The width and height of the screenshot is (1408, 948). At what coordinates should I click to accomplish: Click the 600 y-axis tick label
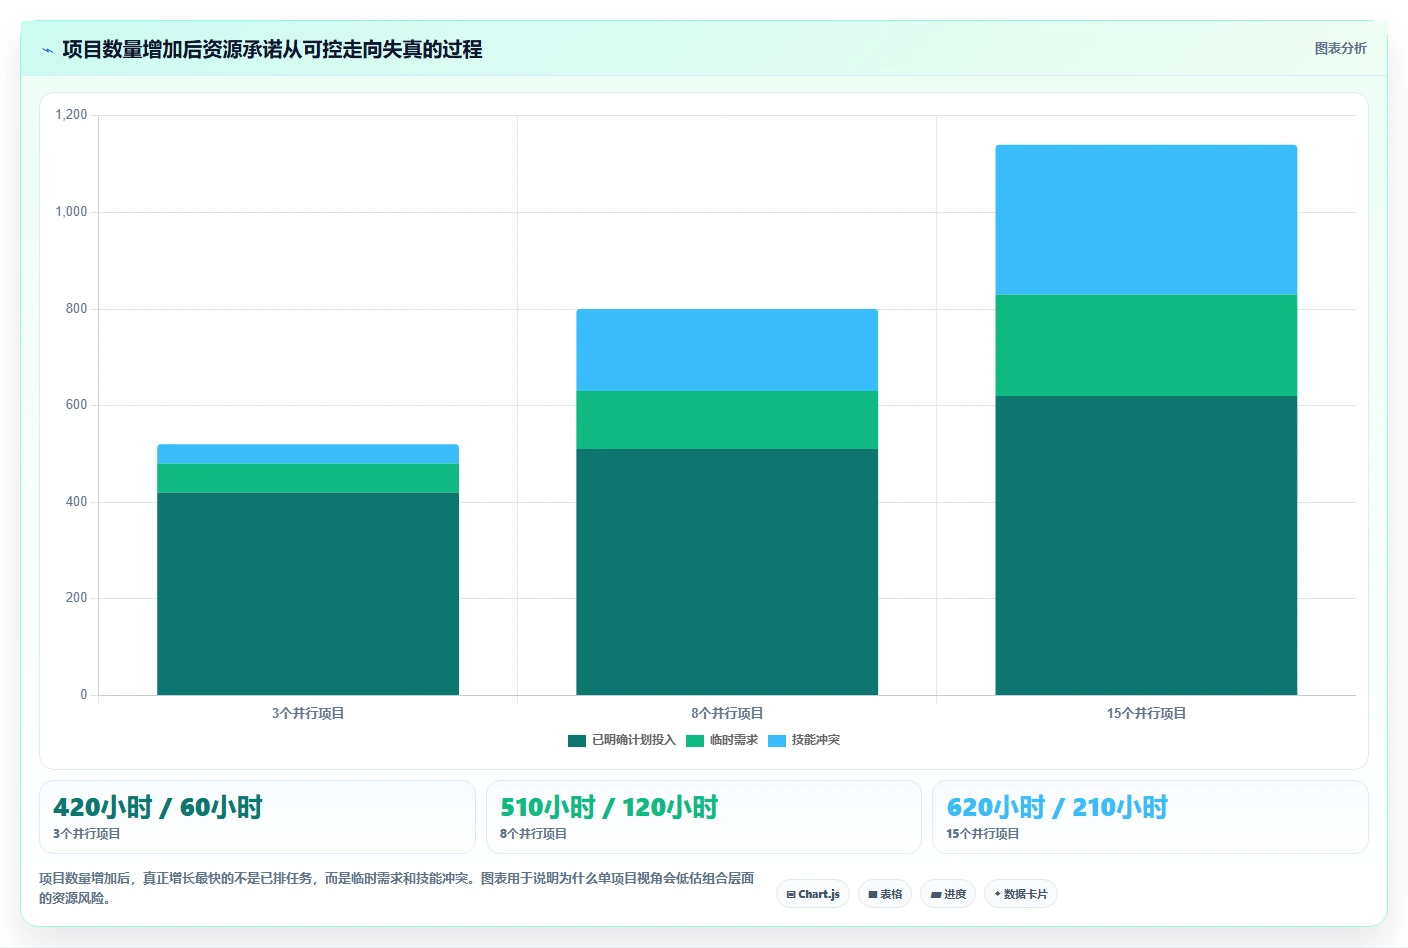[76, 405]
